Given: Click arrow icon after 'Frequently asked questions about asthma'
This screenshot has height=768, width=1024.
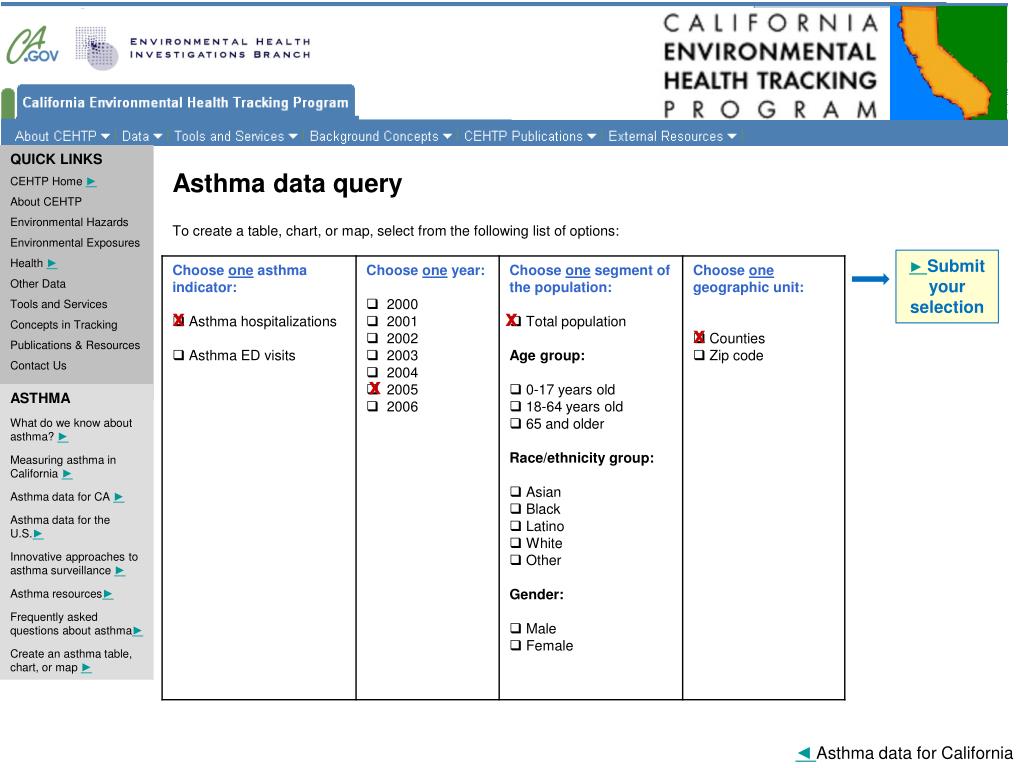Looking at the screenshot, I should pyautogui.click(x=138, y=632).
